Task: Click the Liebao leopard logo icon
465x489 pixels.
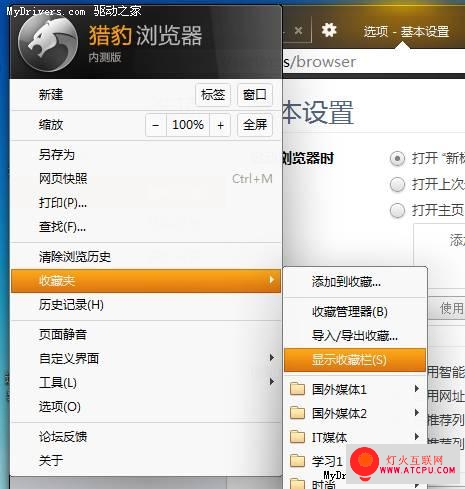Action: pos(48,42)
